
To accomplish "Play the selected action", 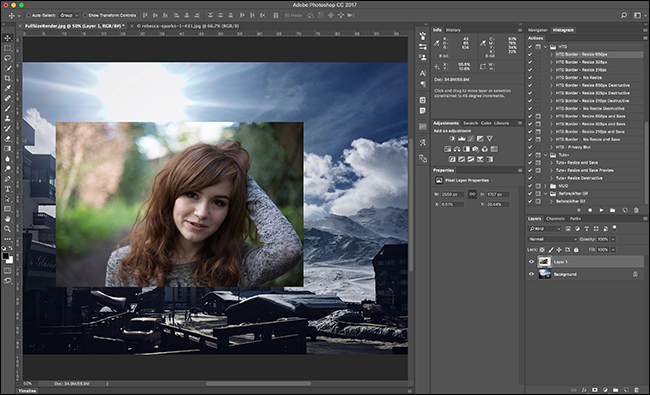I will tap(601, 210).
